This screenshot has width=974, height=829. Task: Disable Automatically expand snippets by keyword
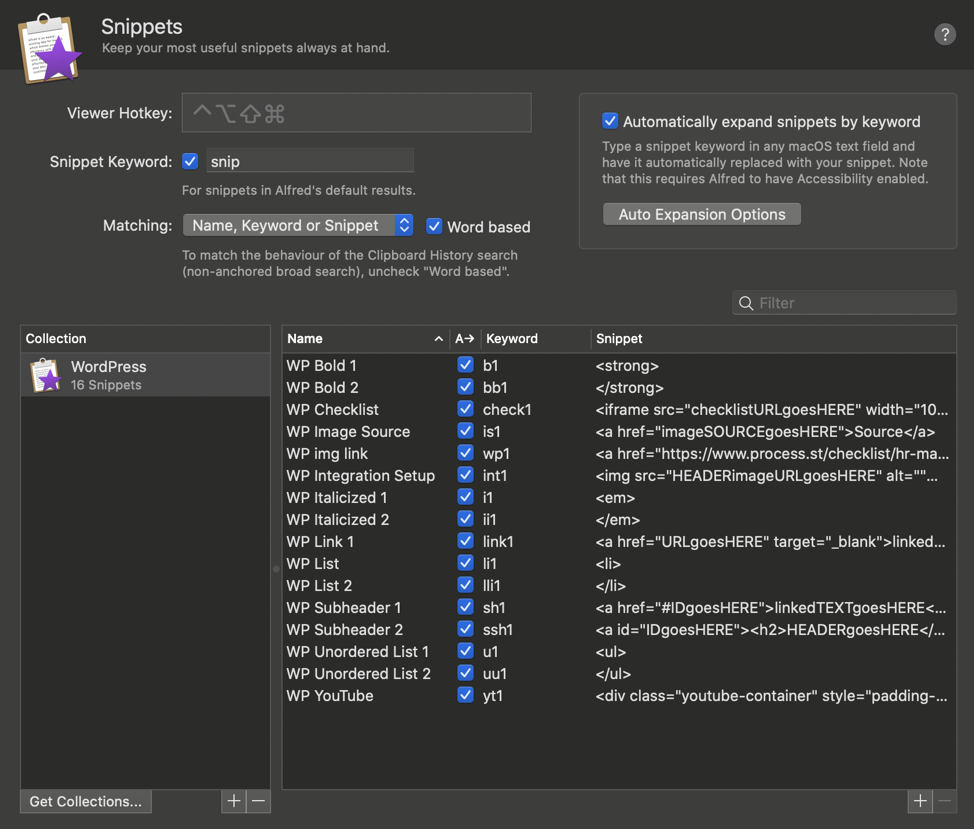[609, 121]
